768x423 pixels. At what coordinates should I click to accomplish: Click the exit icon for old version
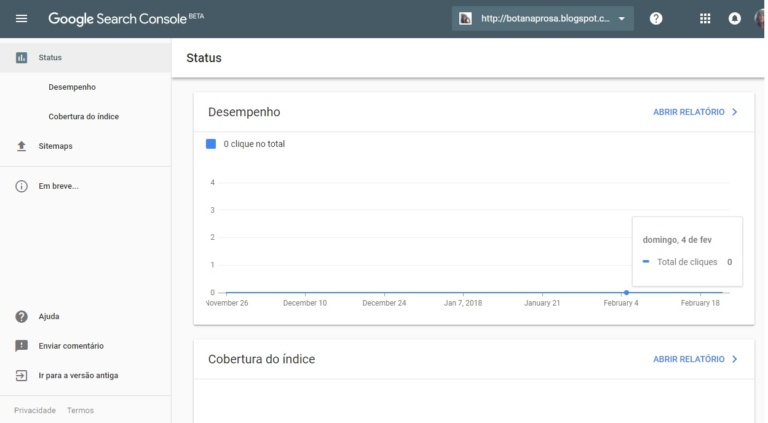(21, 376)
